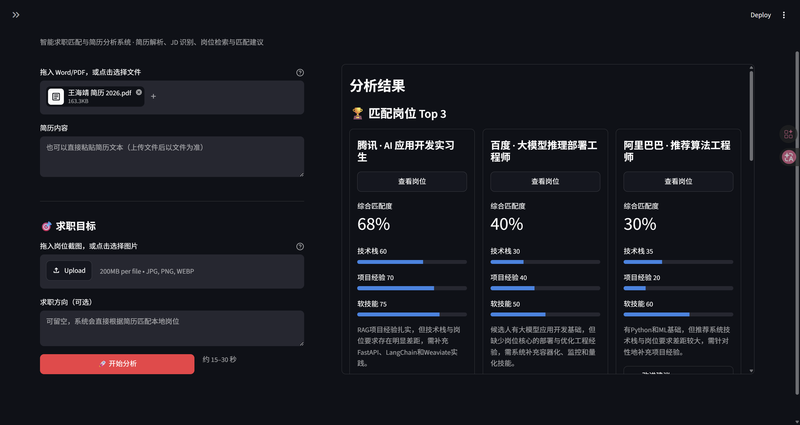Click the Deploy button
The height and width of the screenshot is (425, 800).
click(760, 15)
